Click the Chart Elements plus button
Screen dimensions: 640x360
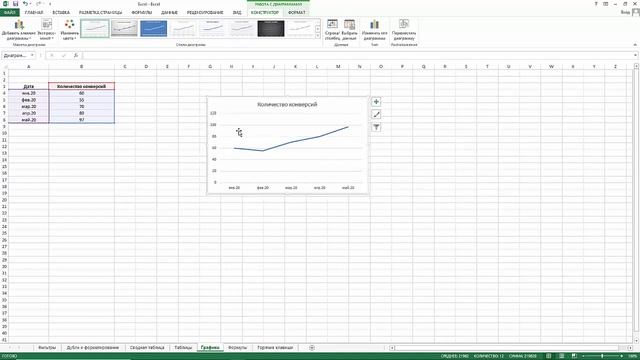376,102
